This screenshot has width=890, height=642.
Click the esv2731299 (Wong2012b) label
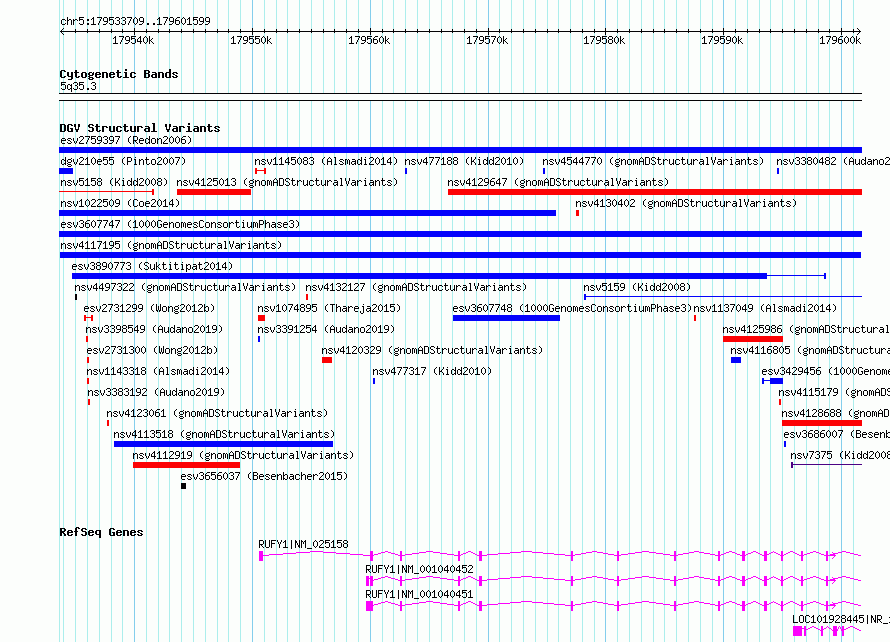coord(149,308)
